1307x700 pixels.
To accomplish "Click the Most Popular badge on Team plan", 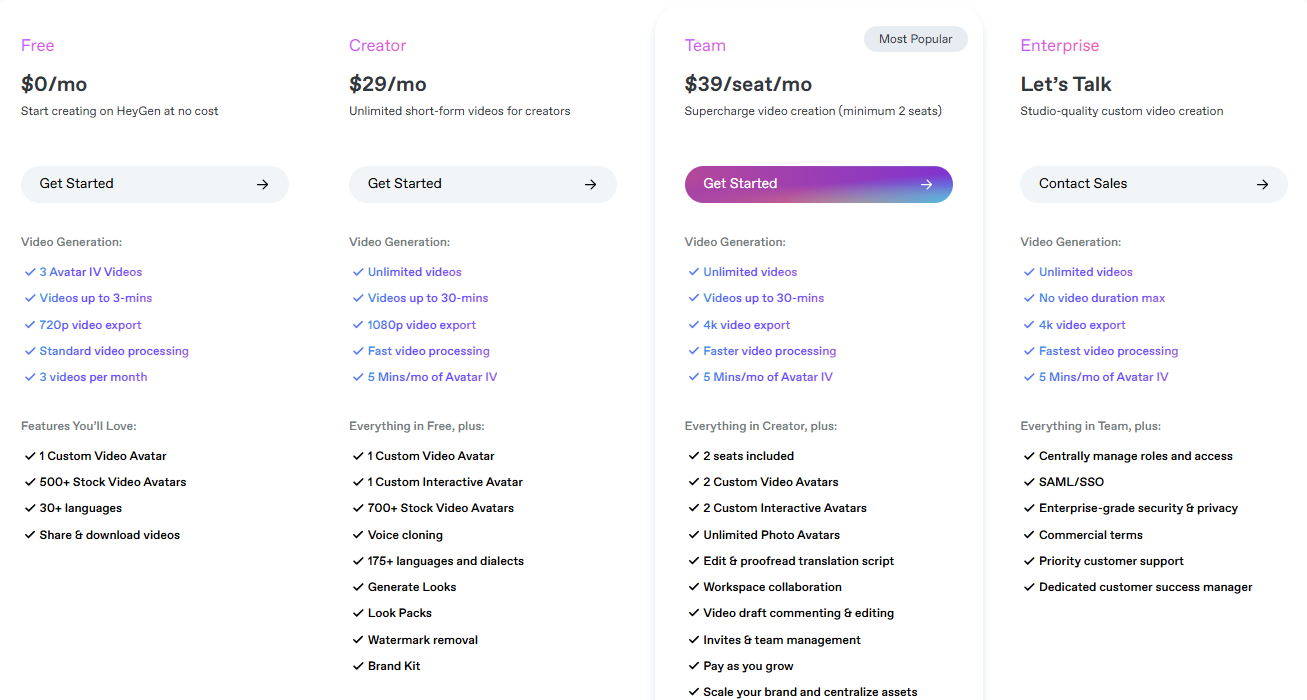I will (915, 38).
